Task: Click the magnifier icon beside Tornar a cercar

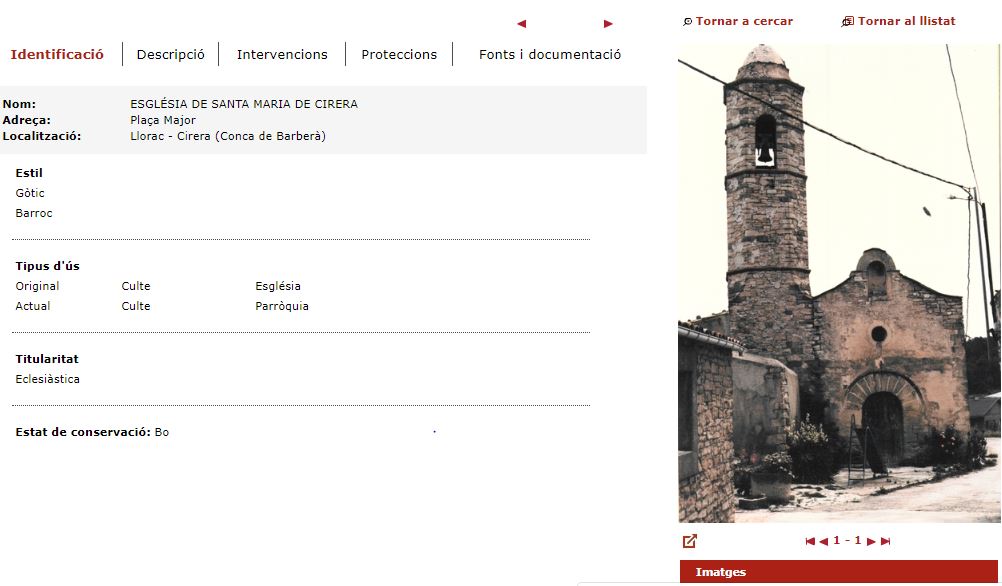Action: (x=688, y=22)
